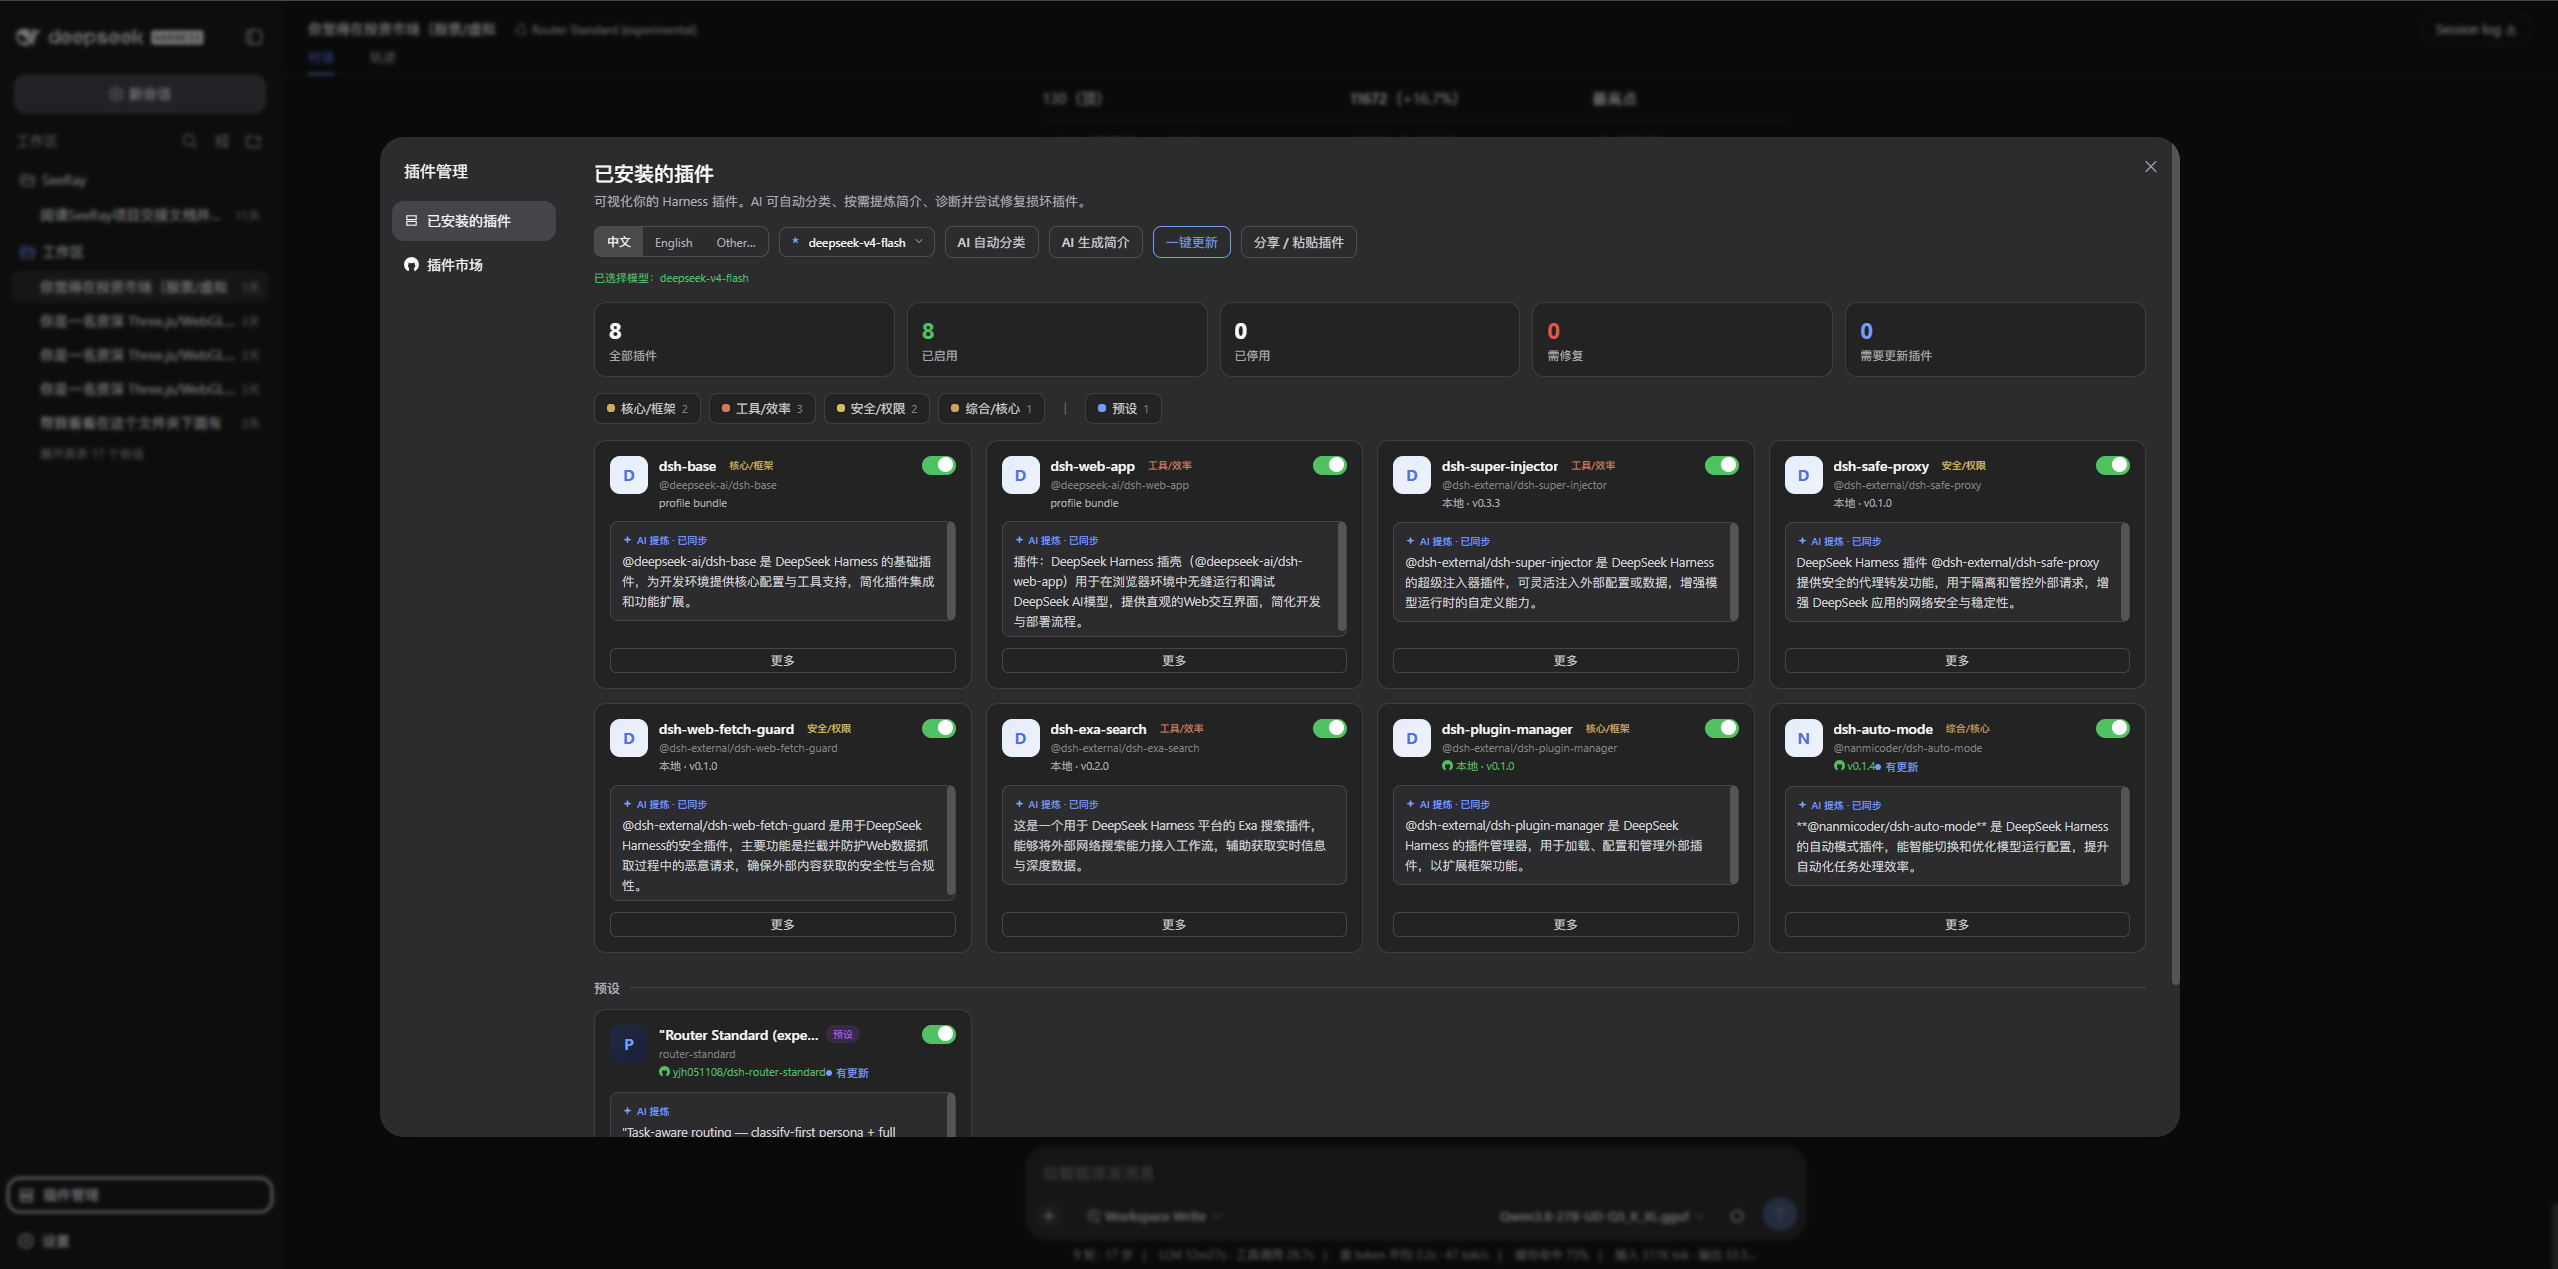Select the dsh-plugin-manager GitHub version icon
Screen dimensions: 2558x1269
click(1447, 766)
